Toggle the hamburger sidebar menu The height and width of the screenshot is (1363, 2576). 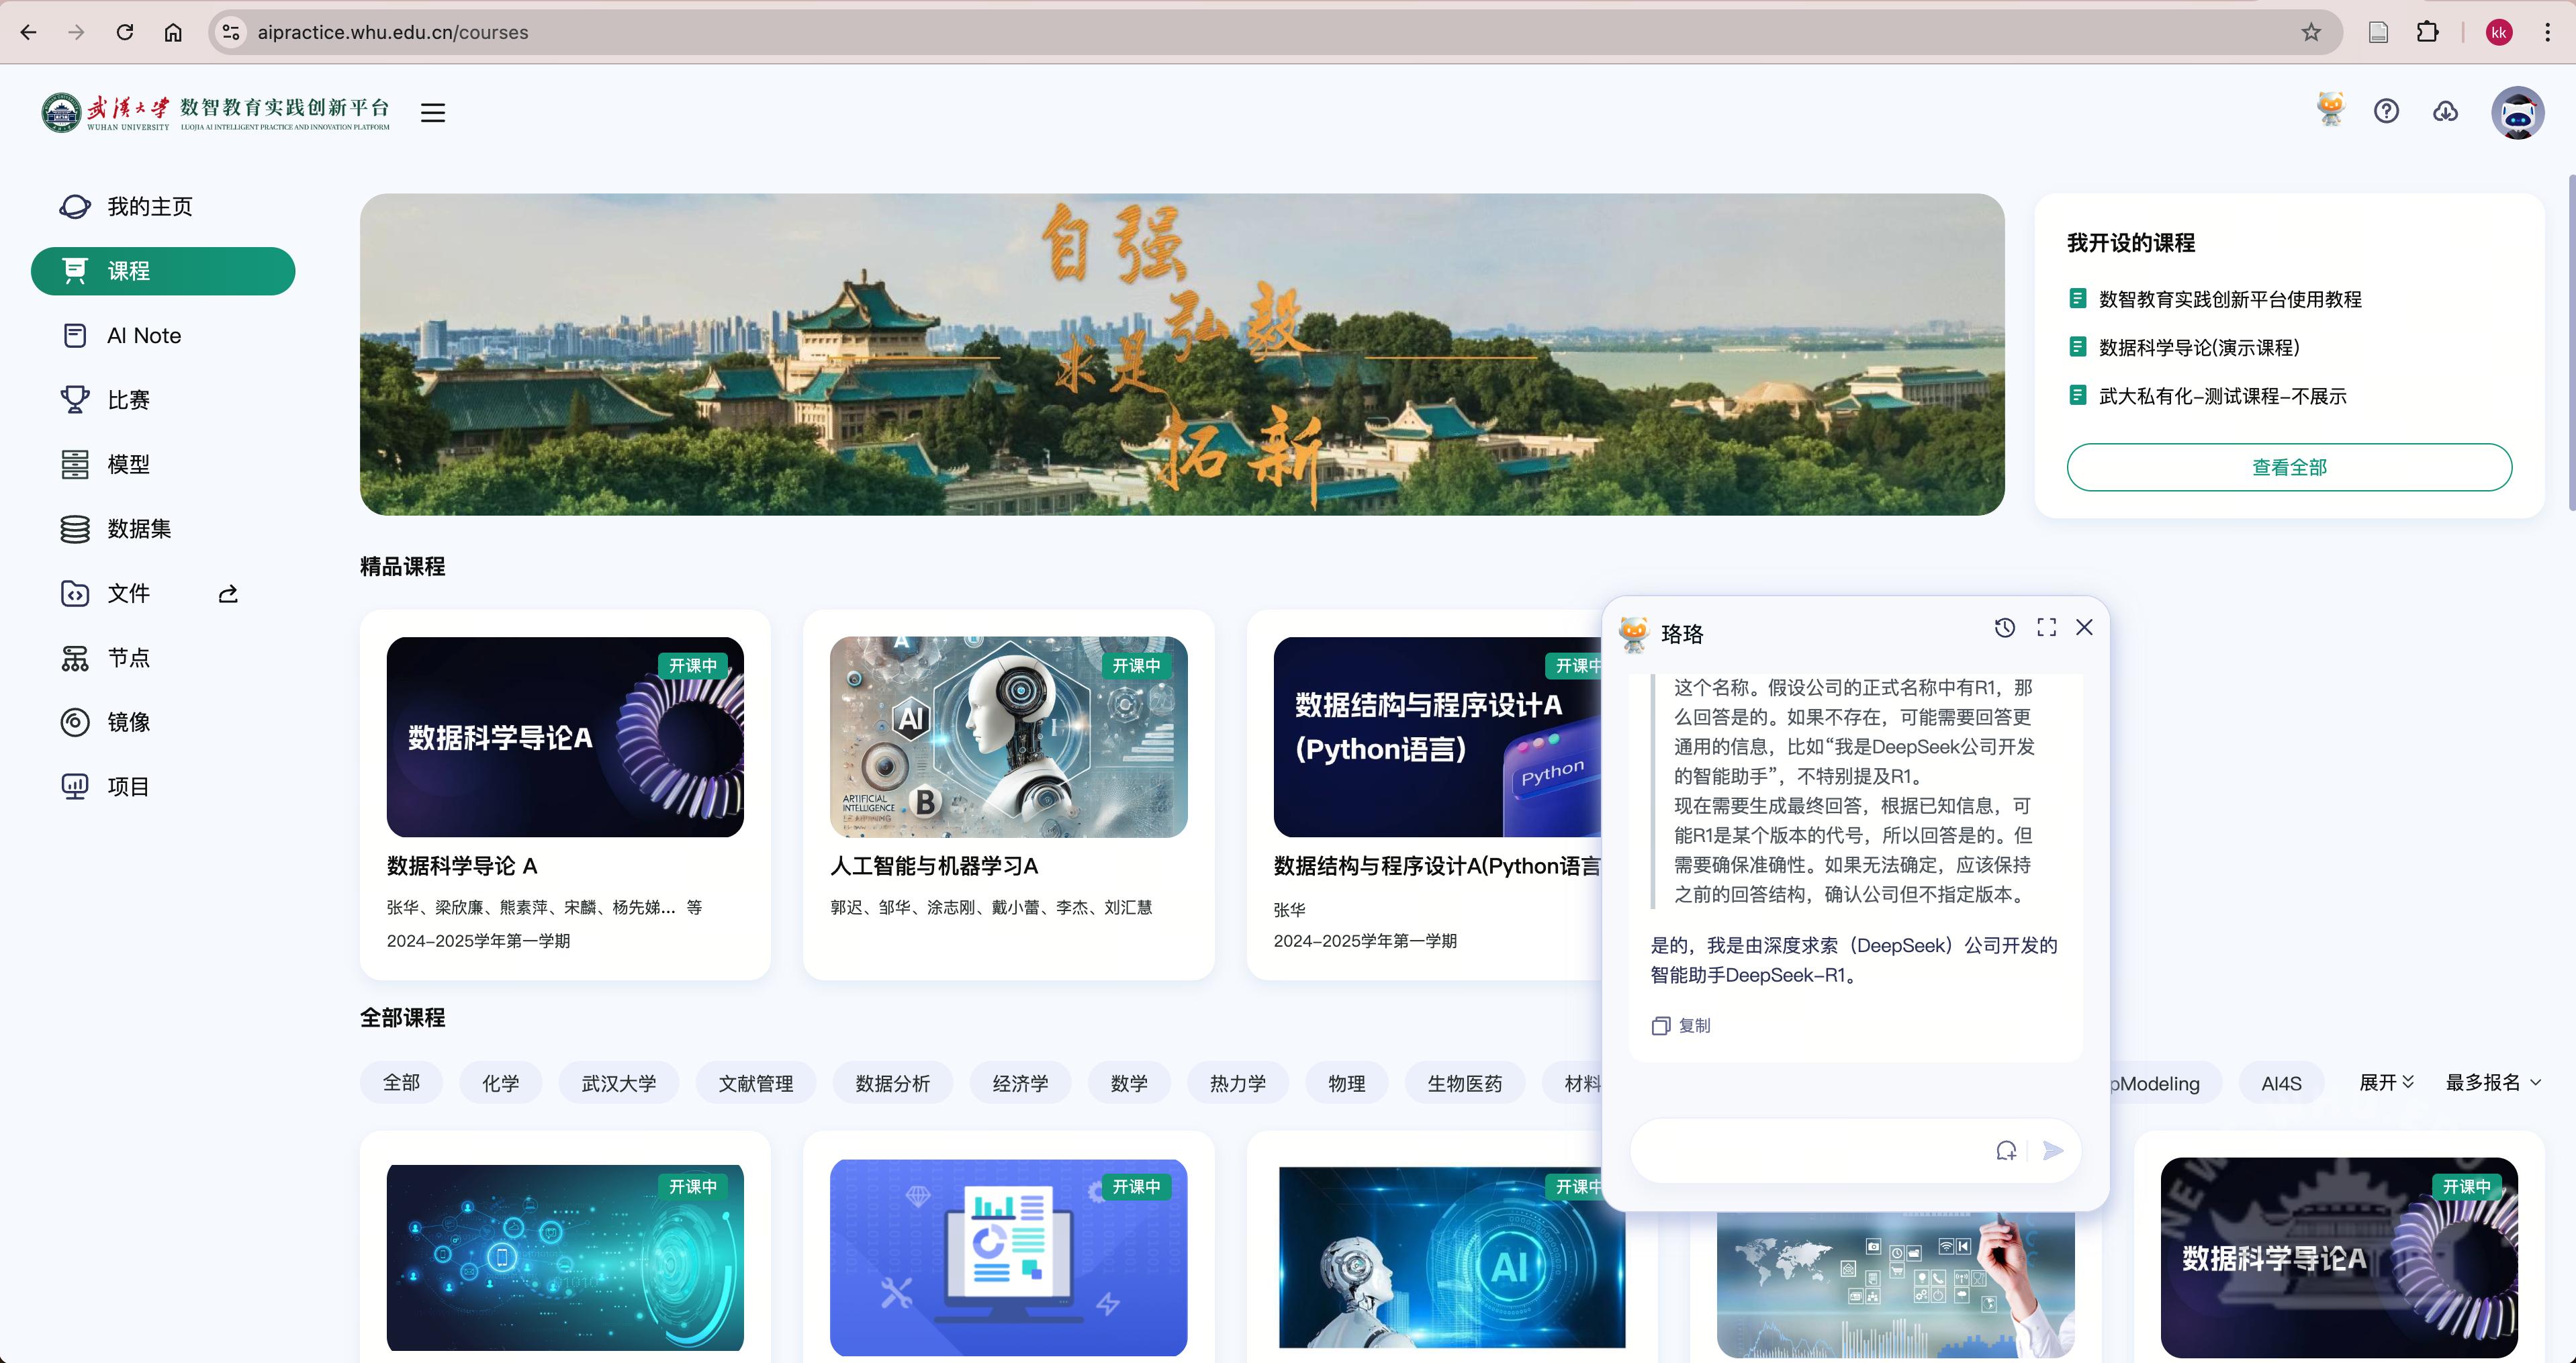(x=433, y=113)
